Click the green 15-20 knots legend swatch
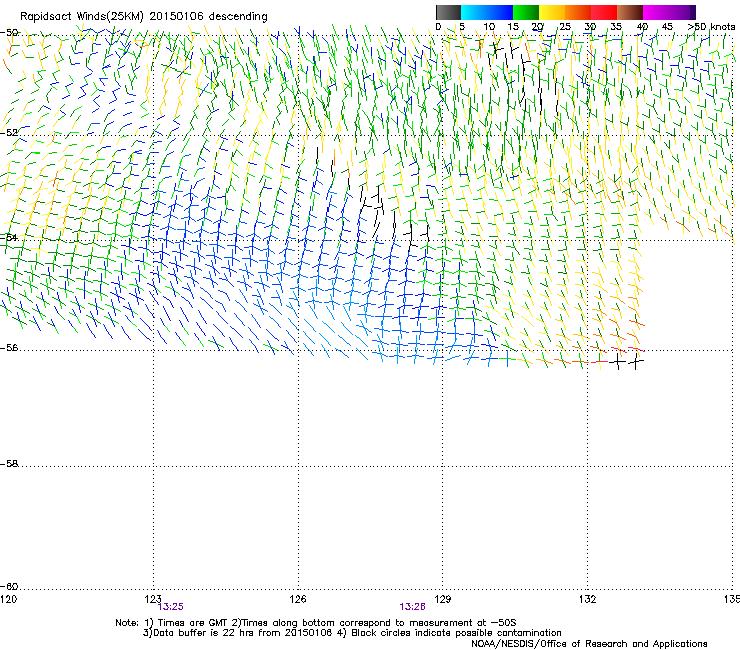Screen dimensions: 740x650 526,12
